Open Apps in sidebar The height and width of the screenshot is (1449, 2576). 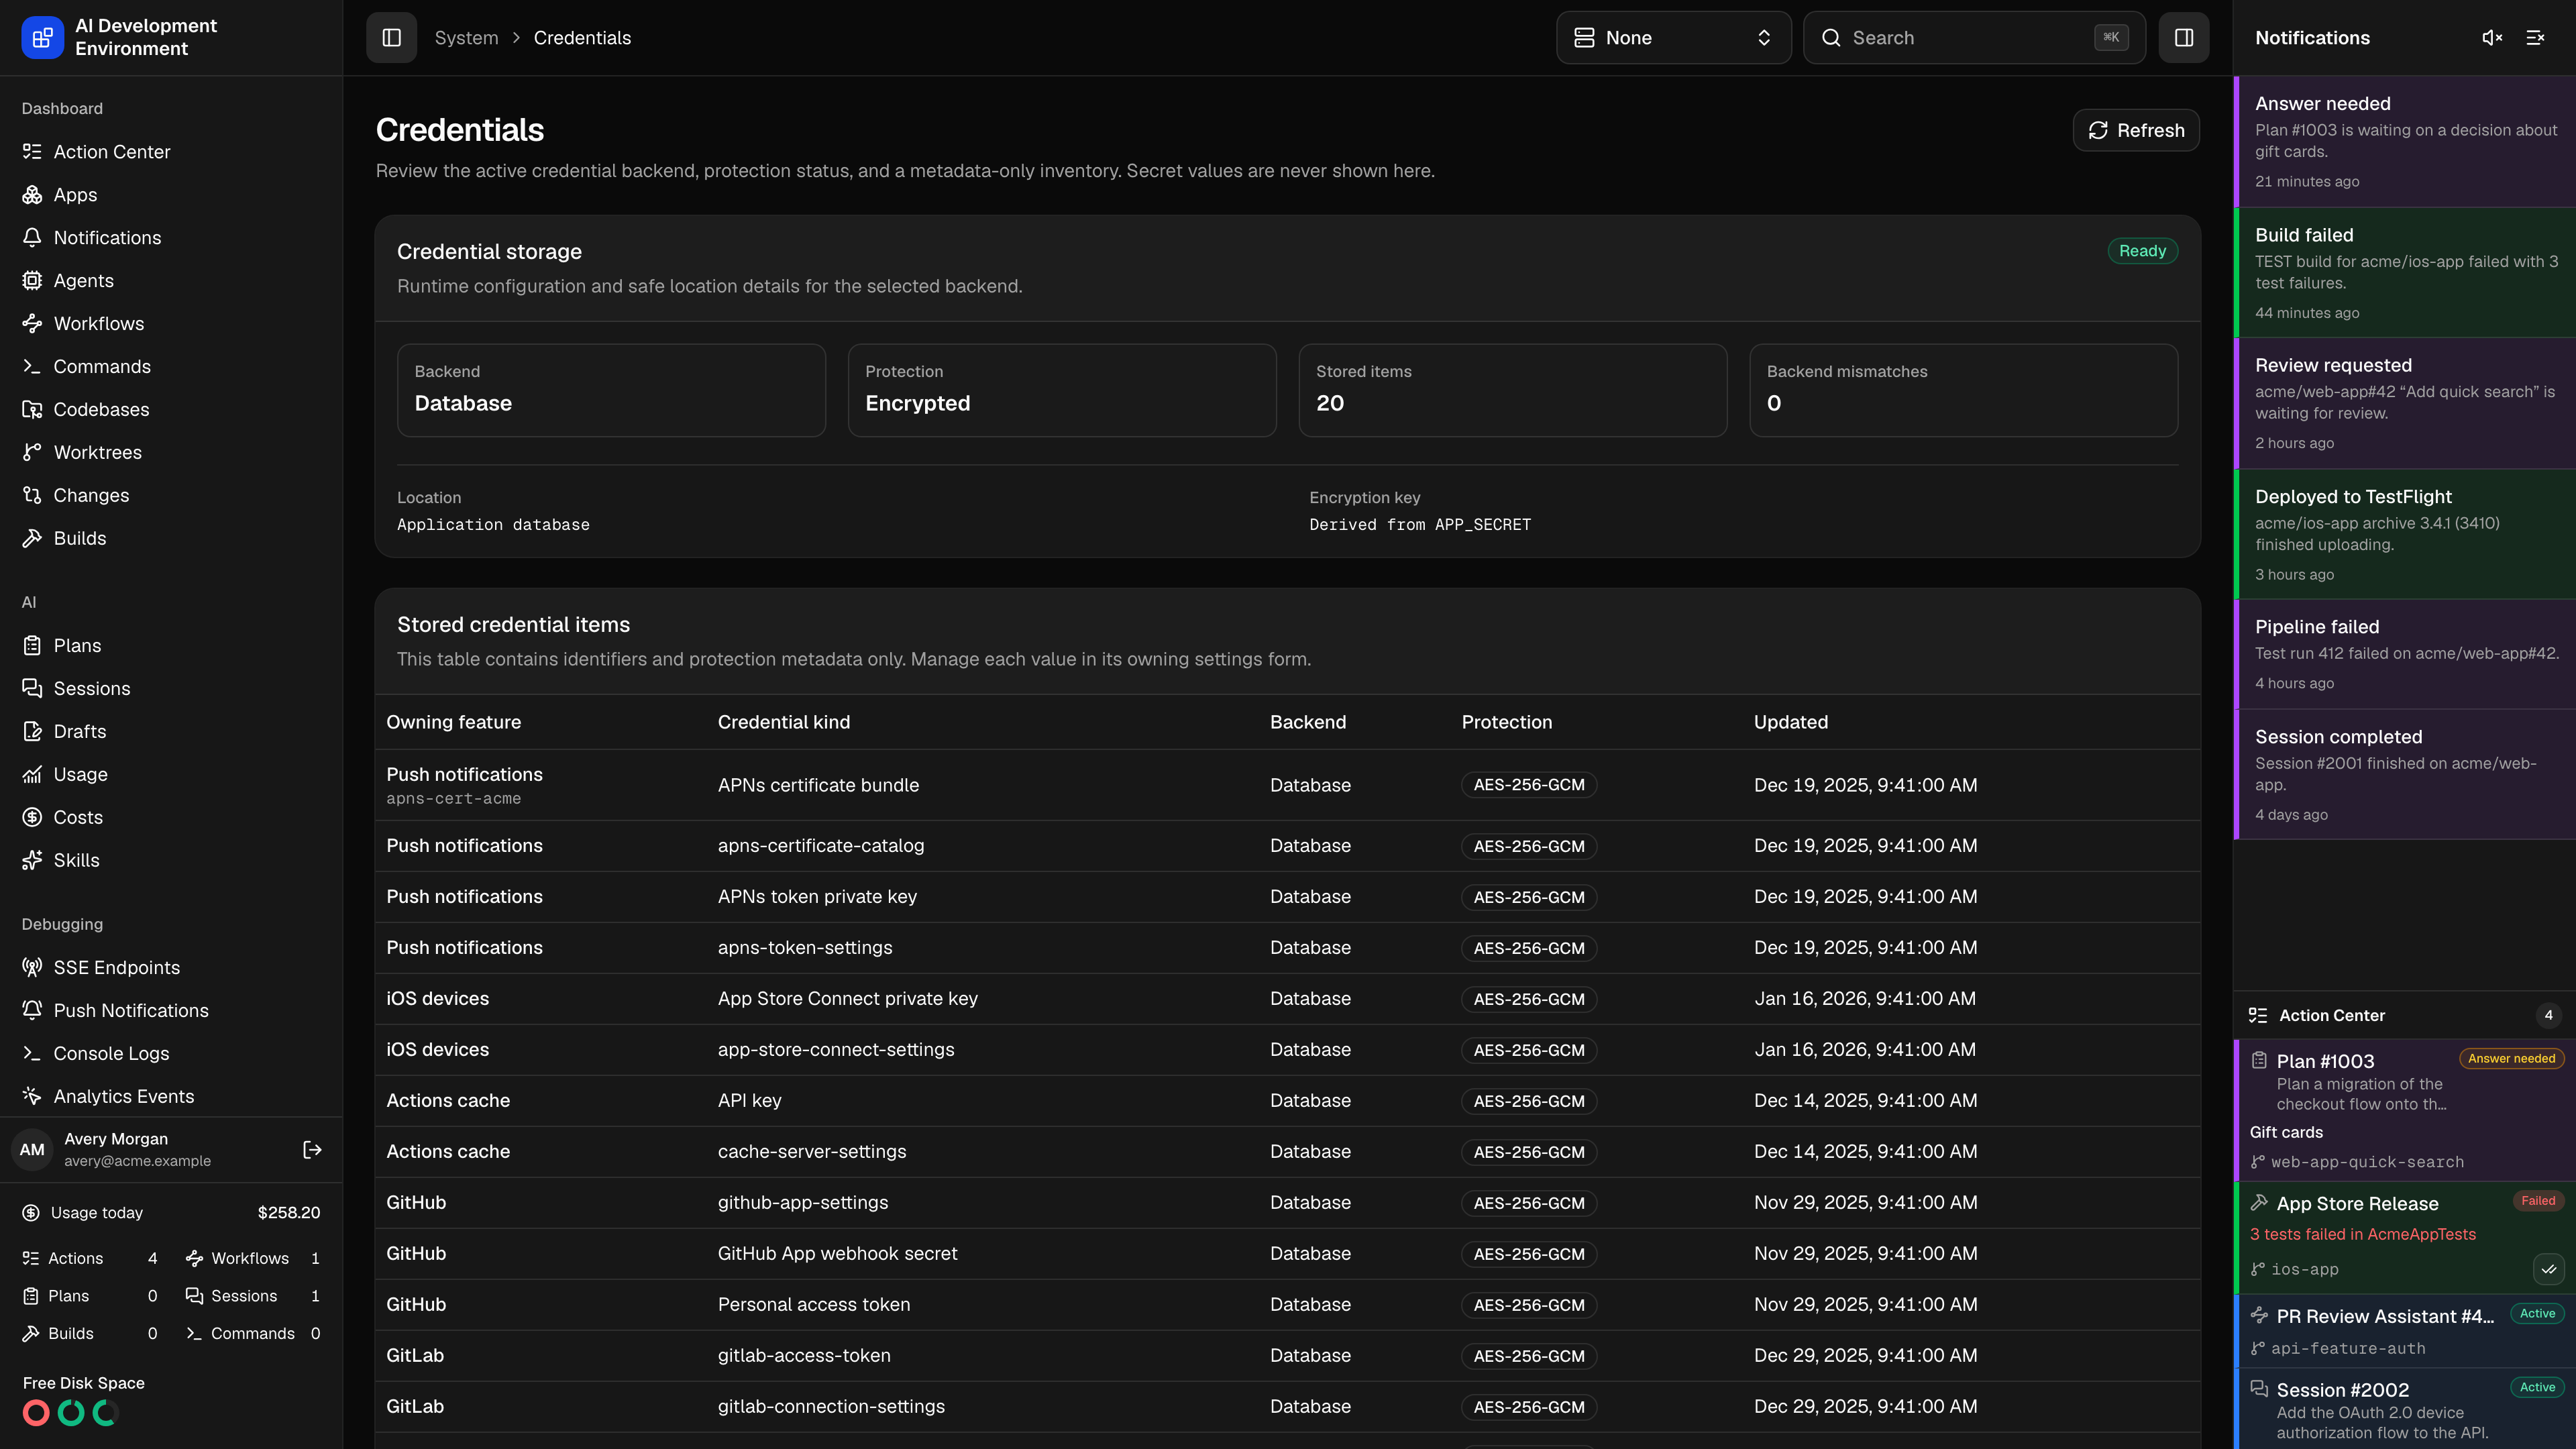click(171, 195)
